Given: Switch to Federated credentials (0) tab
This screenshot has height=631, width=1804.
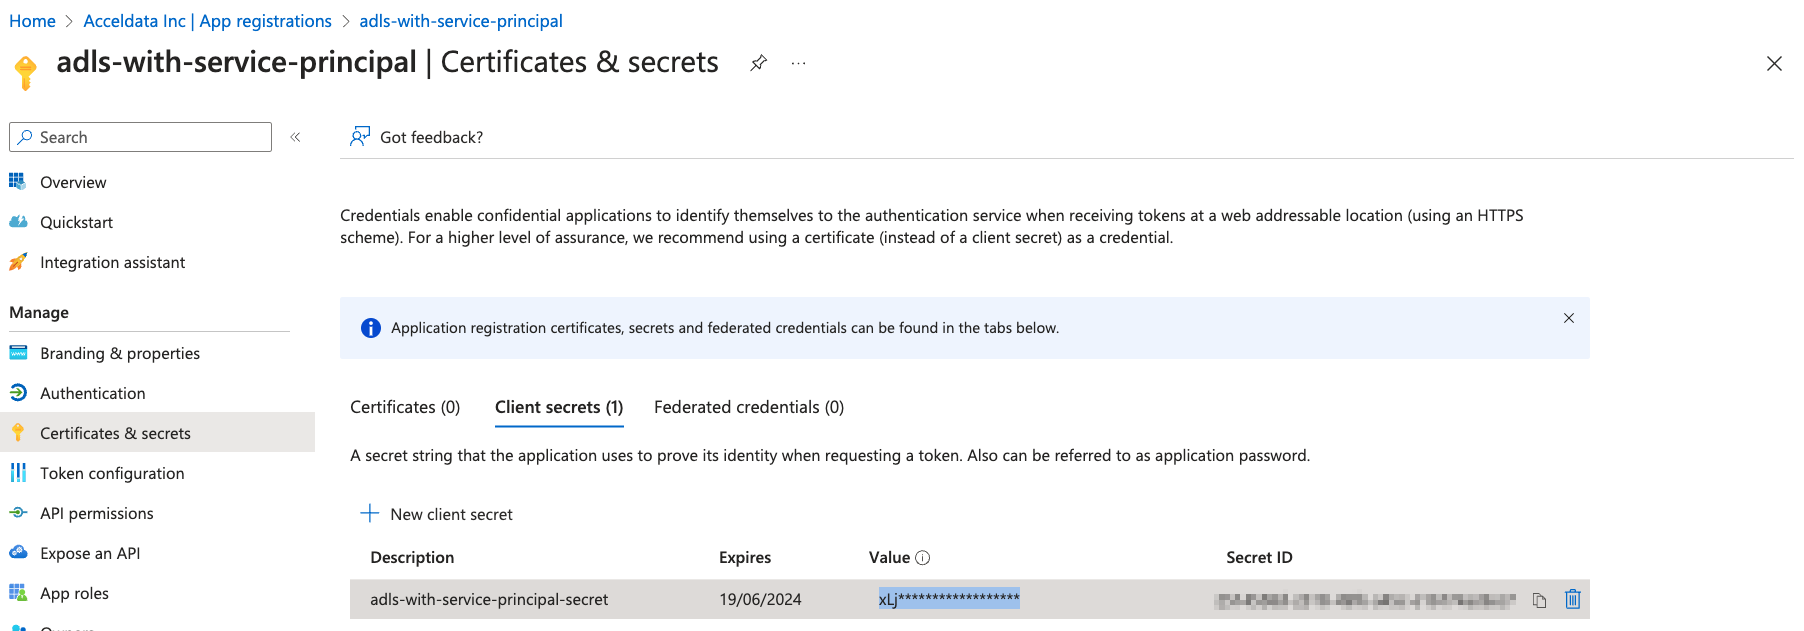Looking at the screenshot, I should [749, 407].
